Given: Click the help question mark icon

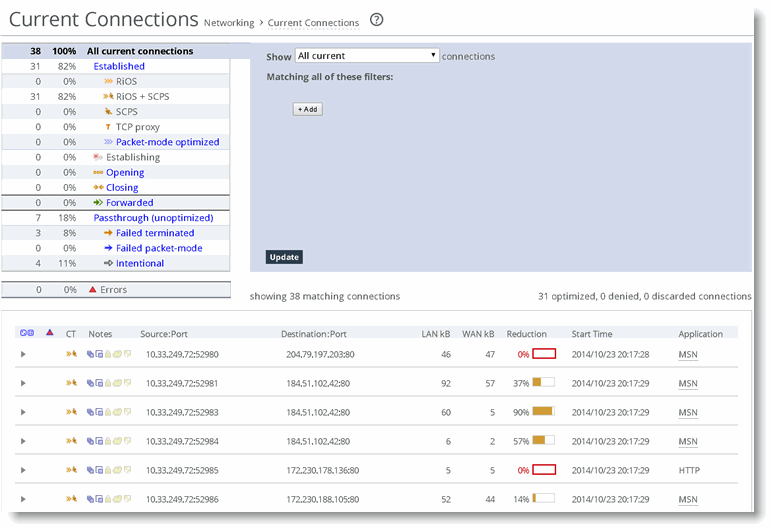Looking at the screenshot, I should pyautogui.click(x=377, y=20).
